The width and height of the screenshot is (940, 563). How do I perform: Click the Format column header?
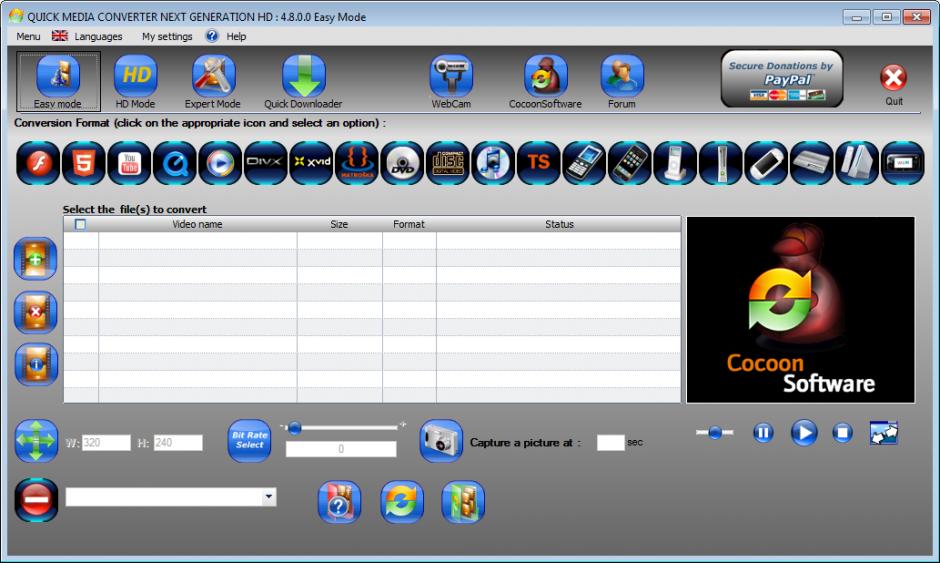coord(409,224)
